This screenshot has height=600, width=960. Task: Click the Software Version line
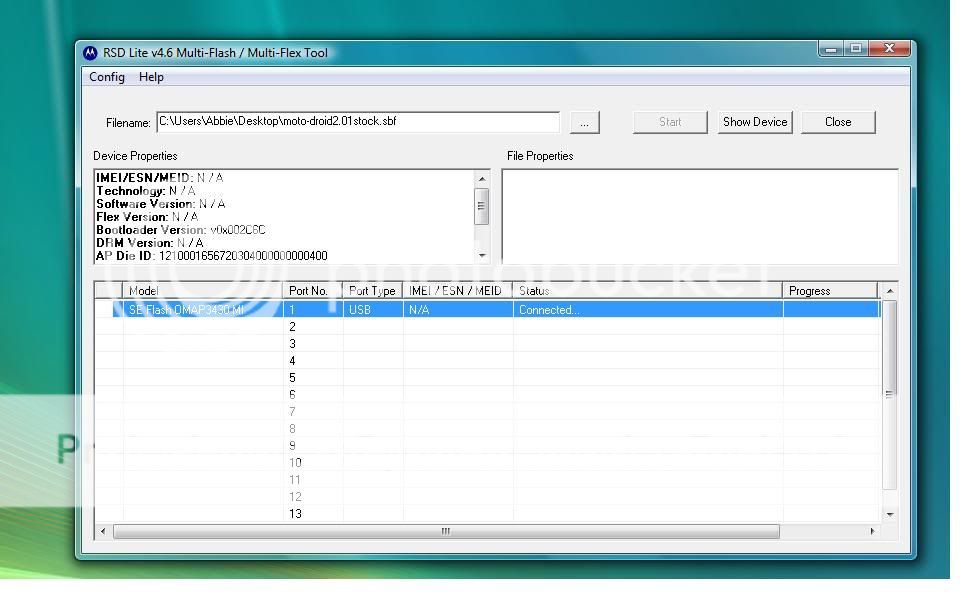click(160, 204)
